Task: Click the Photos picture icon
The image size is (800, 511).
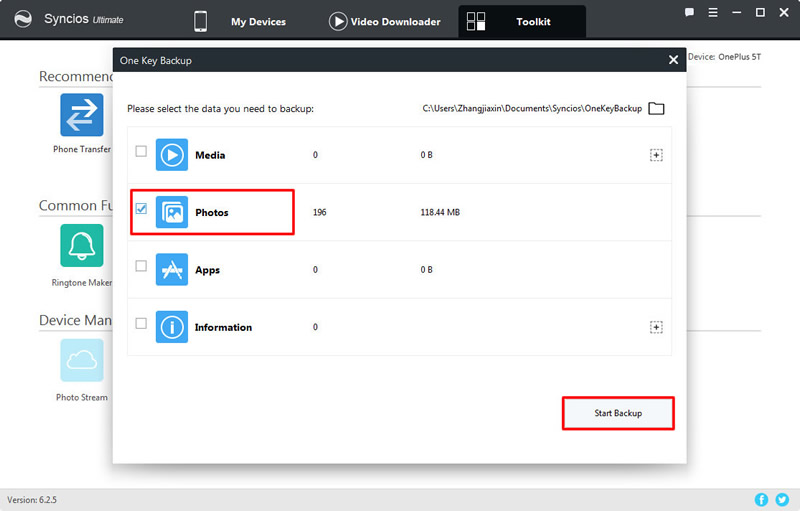Action: 171,212
